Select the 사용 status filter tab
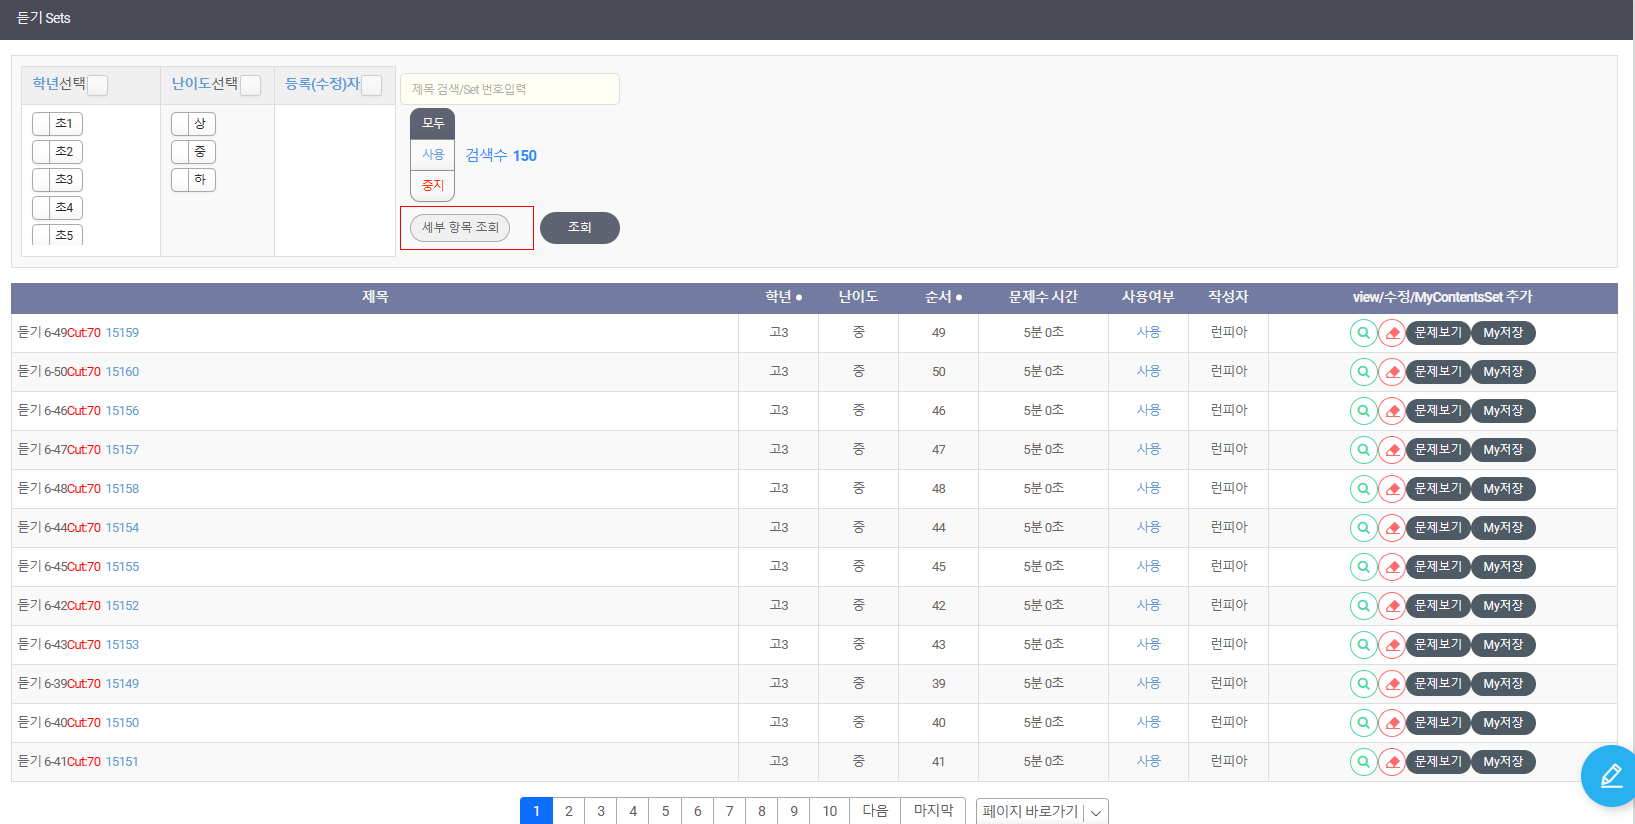This screenshot has width=1635, height=824. [x=432, y=155]
